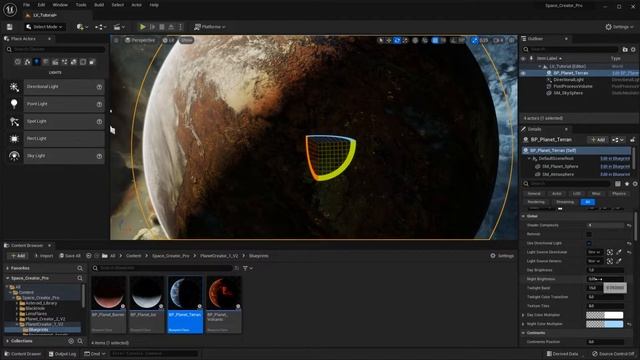640x360 pixels.
Task: Toggle angle snapping in the viewport toolbar
Action: point(453,40)
